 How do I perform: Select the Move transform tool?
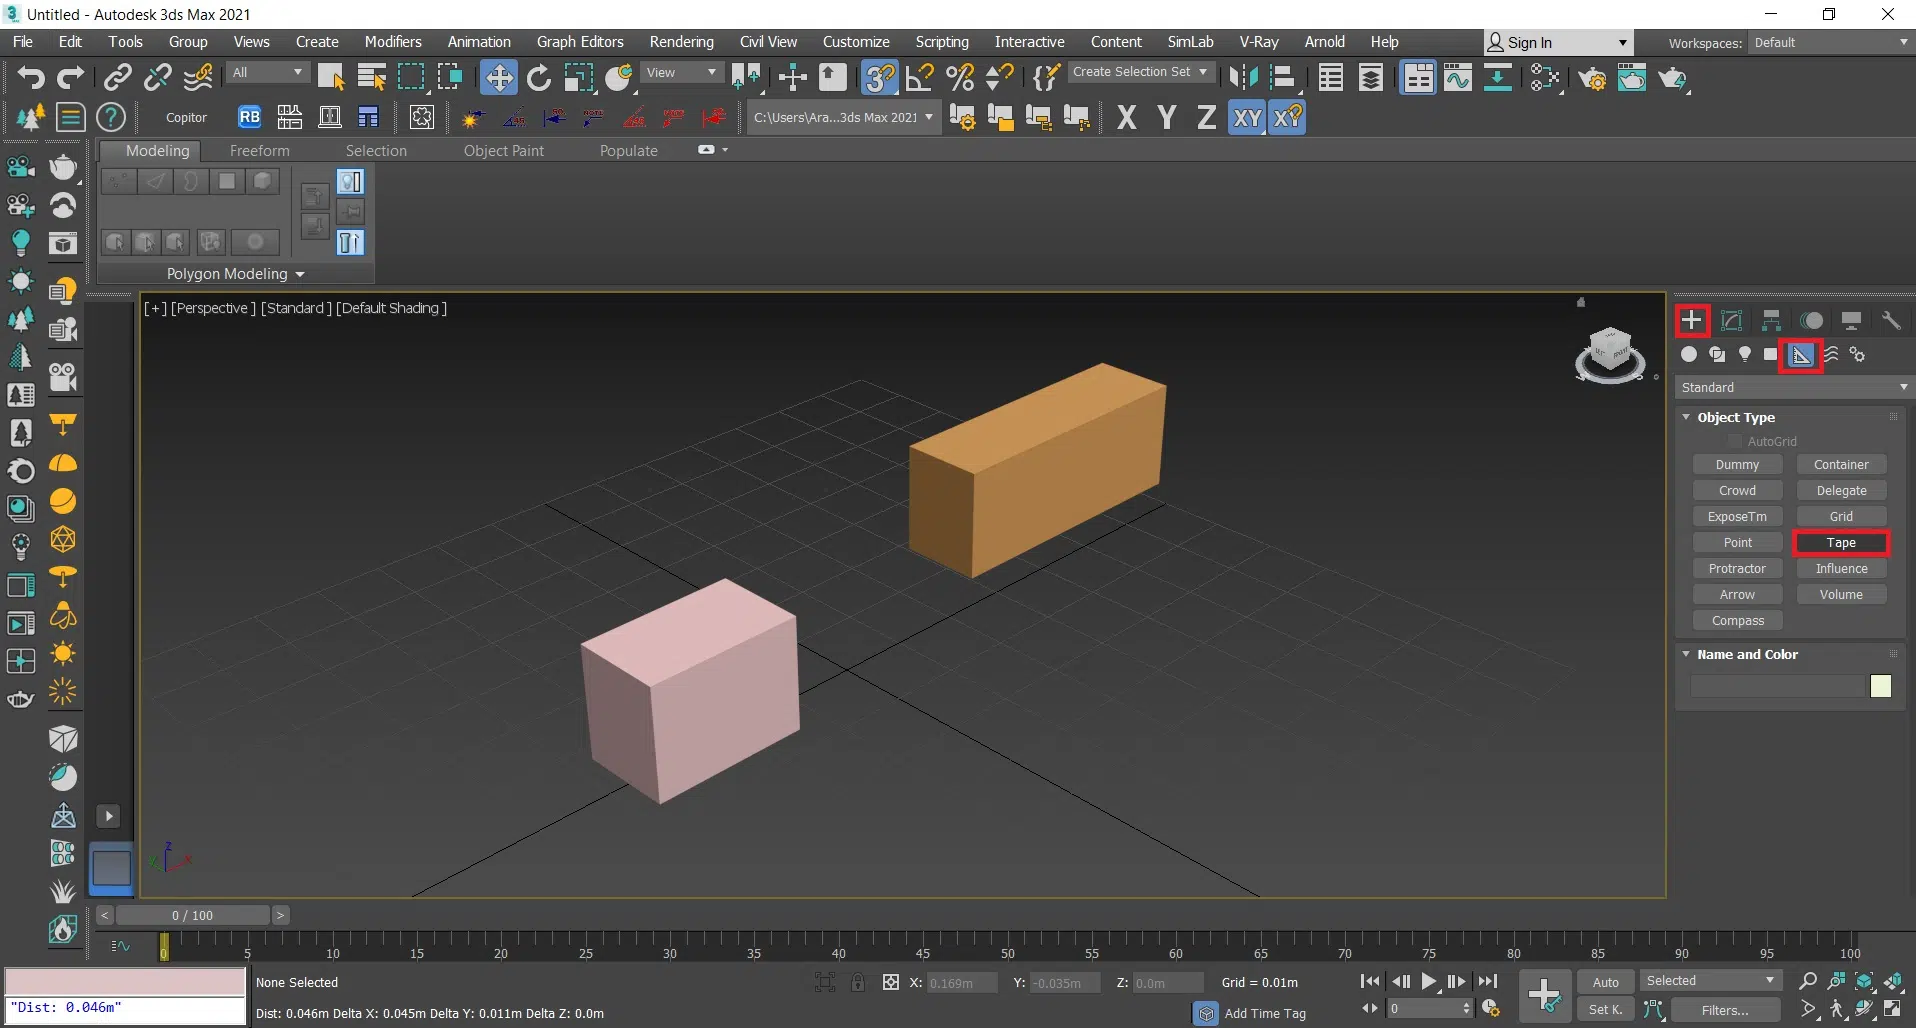pyautogui.click(x=498, y=78)
